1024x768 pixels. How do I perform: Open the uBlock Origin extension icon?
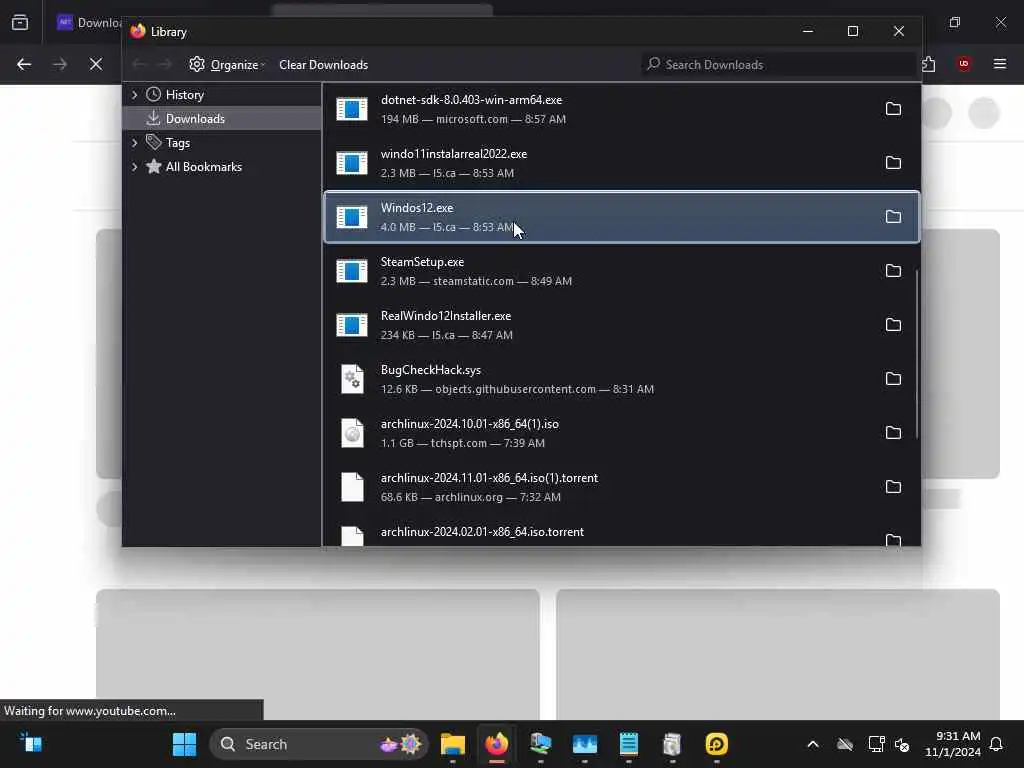pyautogui.click(x=963, y=64)
